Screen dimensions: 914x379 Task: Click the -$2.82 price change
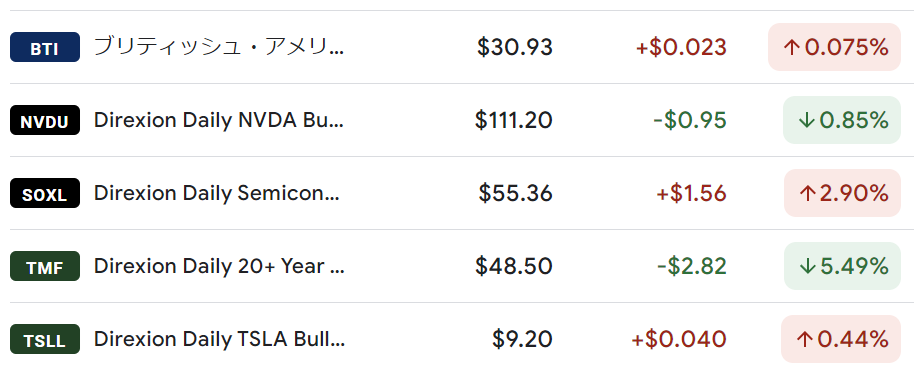point(691,266)
